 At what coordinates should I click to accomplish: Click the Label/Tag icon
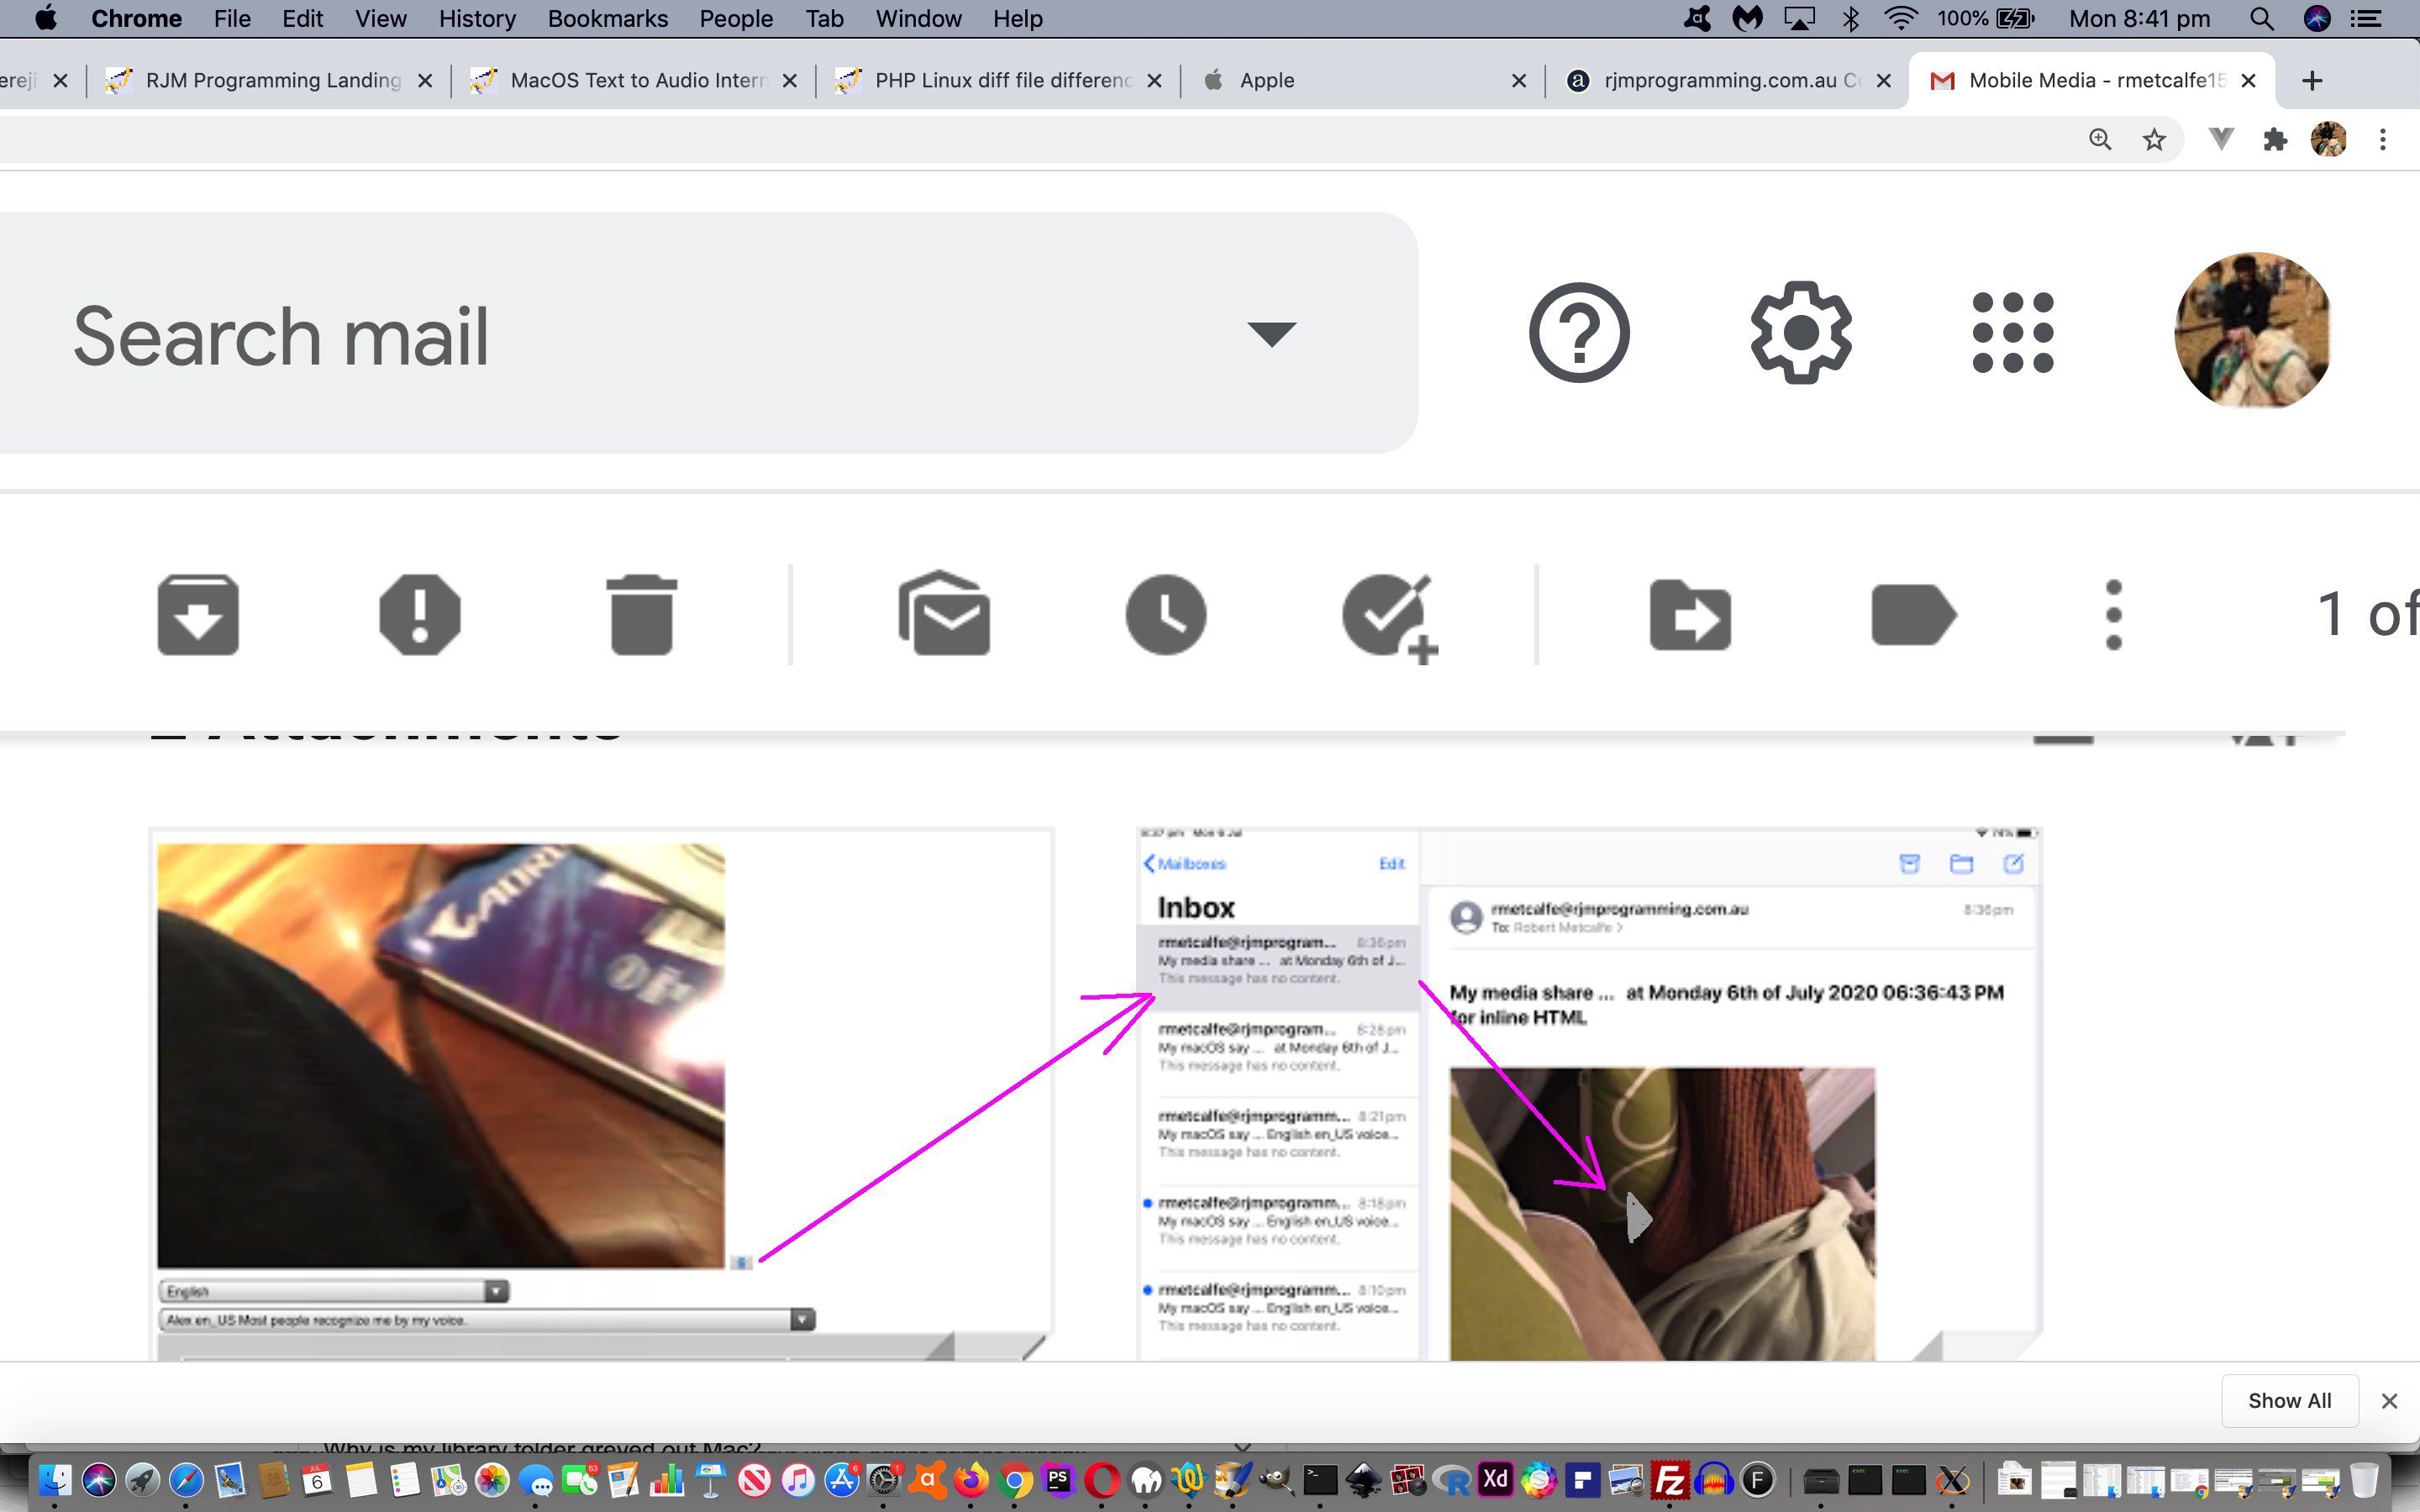coord(1913,613)
